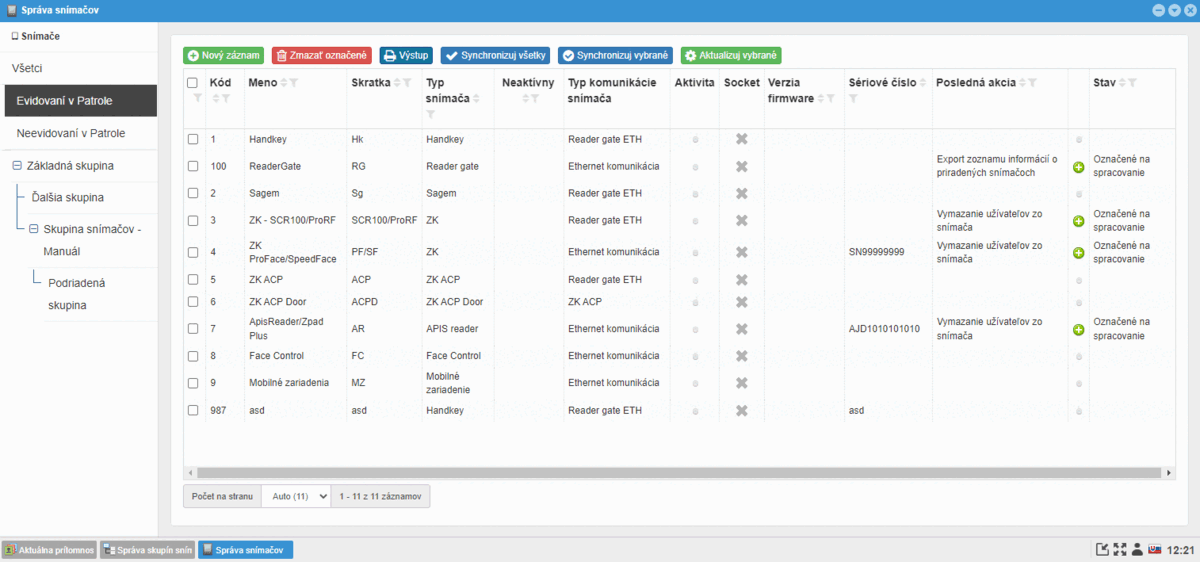Check the box for the Handkey row with code 1
1200x562 pixels.
pos(193,140)
